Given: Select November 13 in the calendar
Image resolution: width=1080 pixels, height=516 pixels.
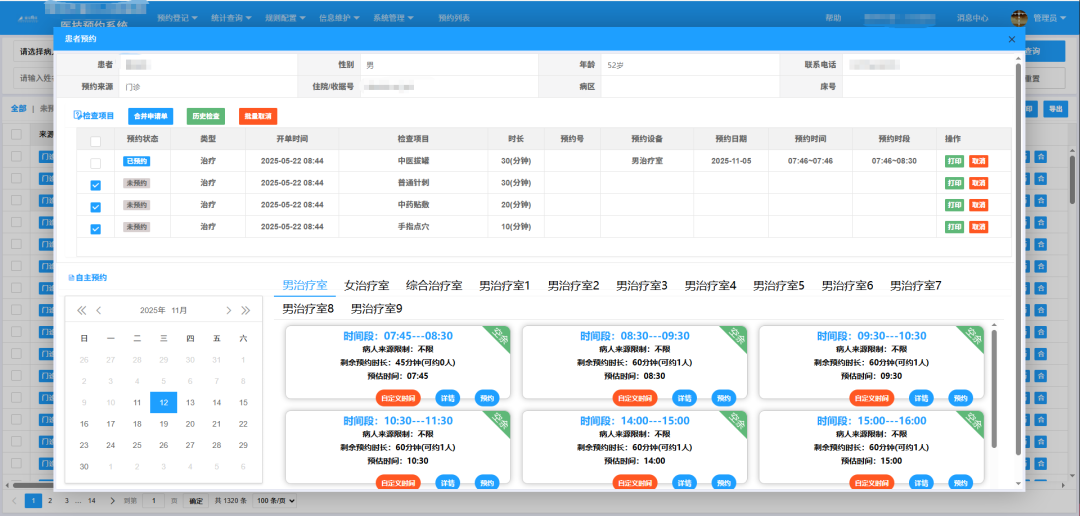Looking at the screenshot, I should tap(190, 402).
